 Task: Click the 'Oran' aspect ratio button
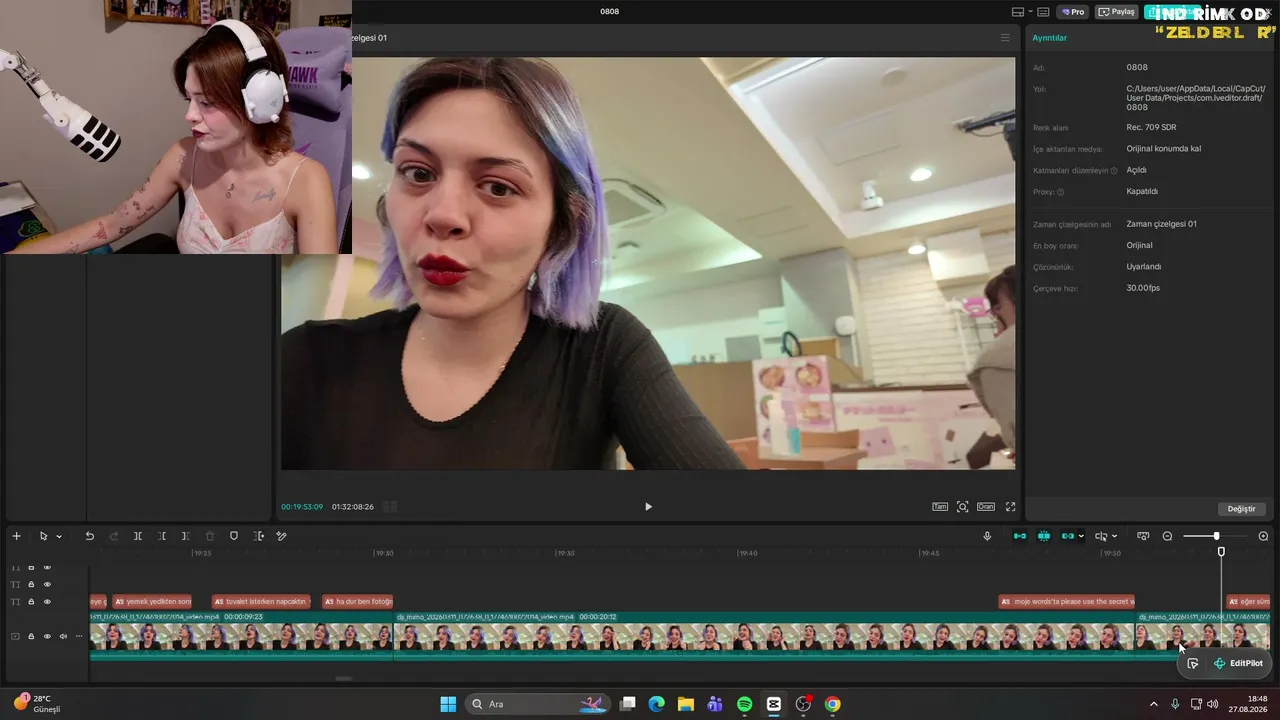coord(986,507)
